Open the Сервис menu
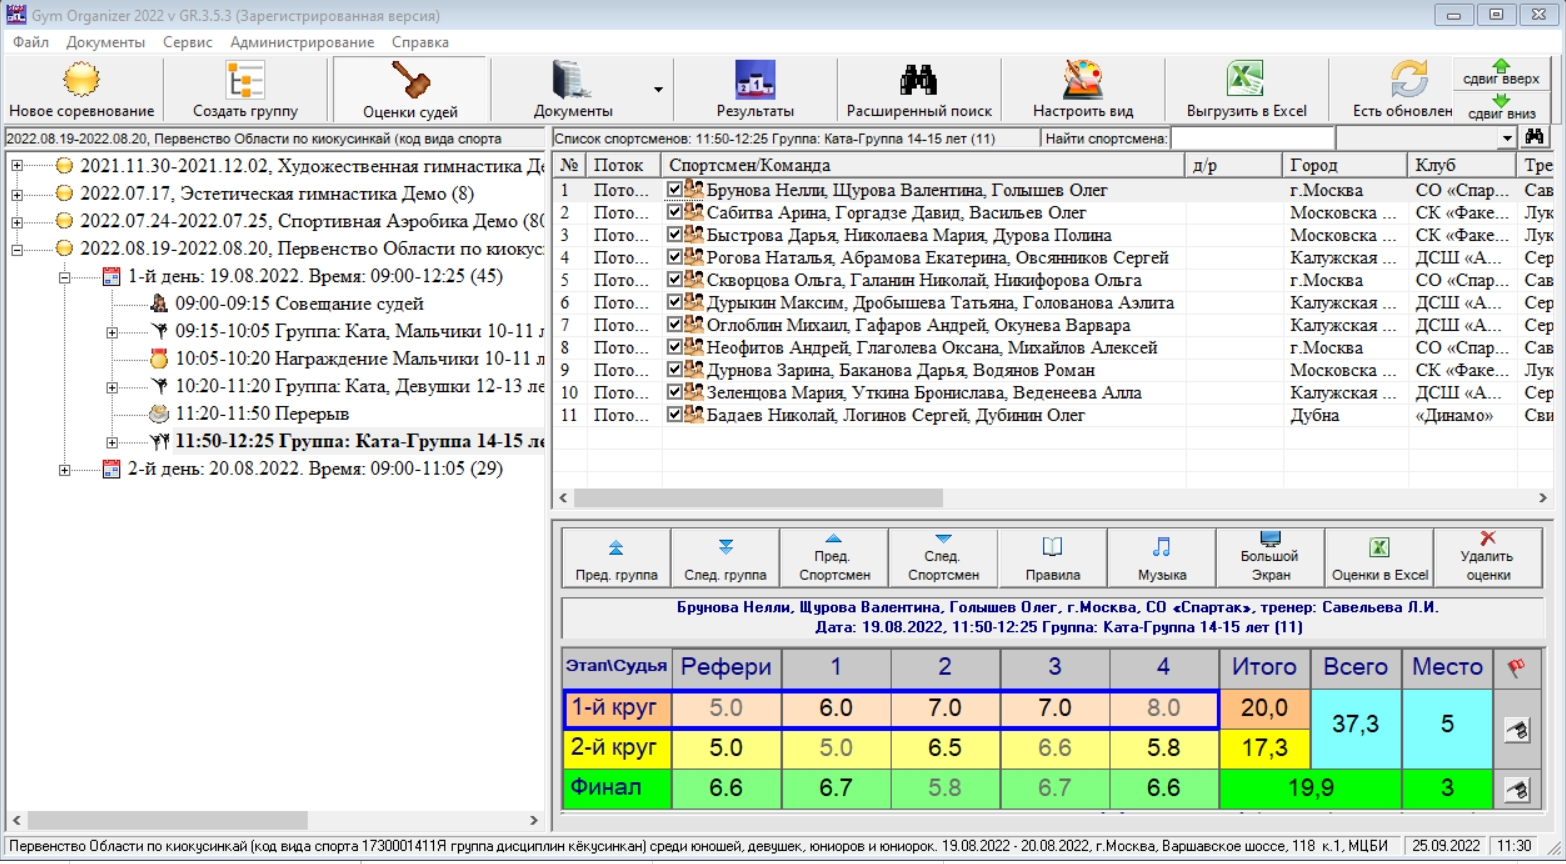The image size is (1566, 864). click(187, 42)
